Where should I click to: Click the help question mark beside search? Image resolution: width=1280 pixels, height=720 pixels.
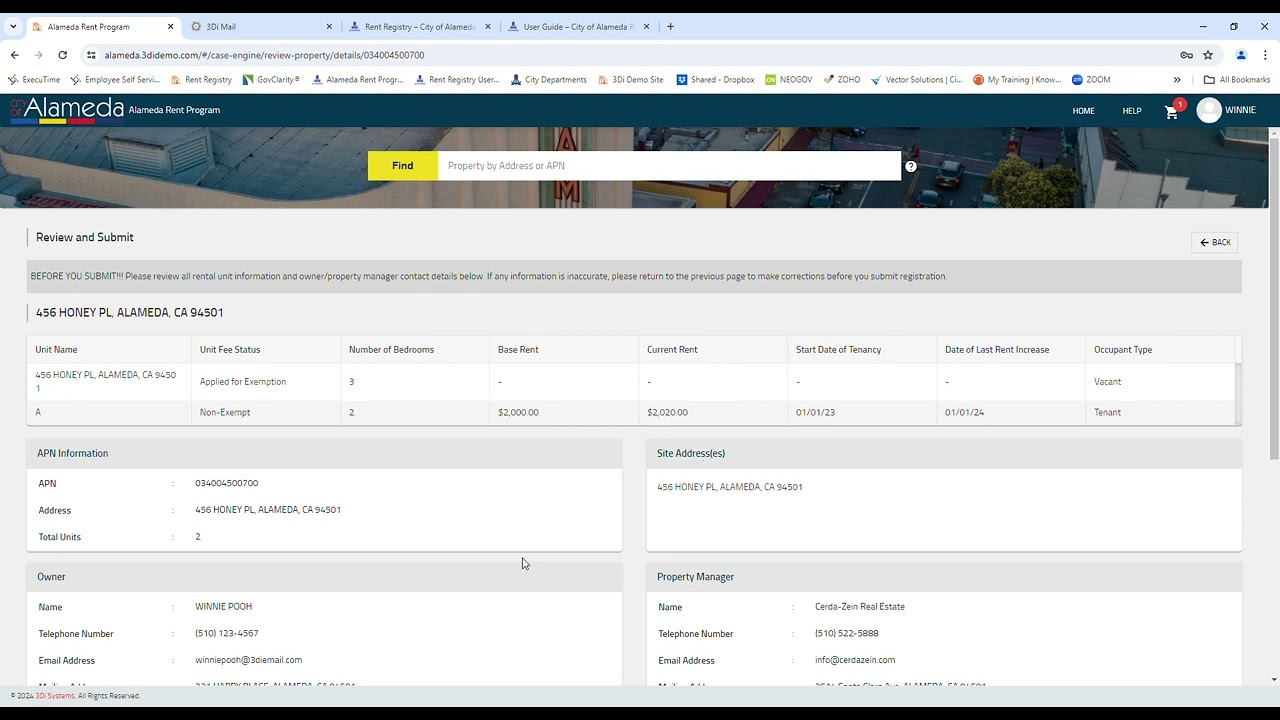pyautogui.click(x=911, y=166)
